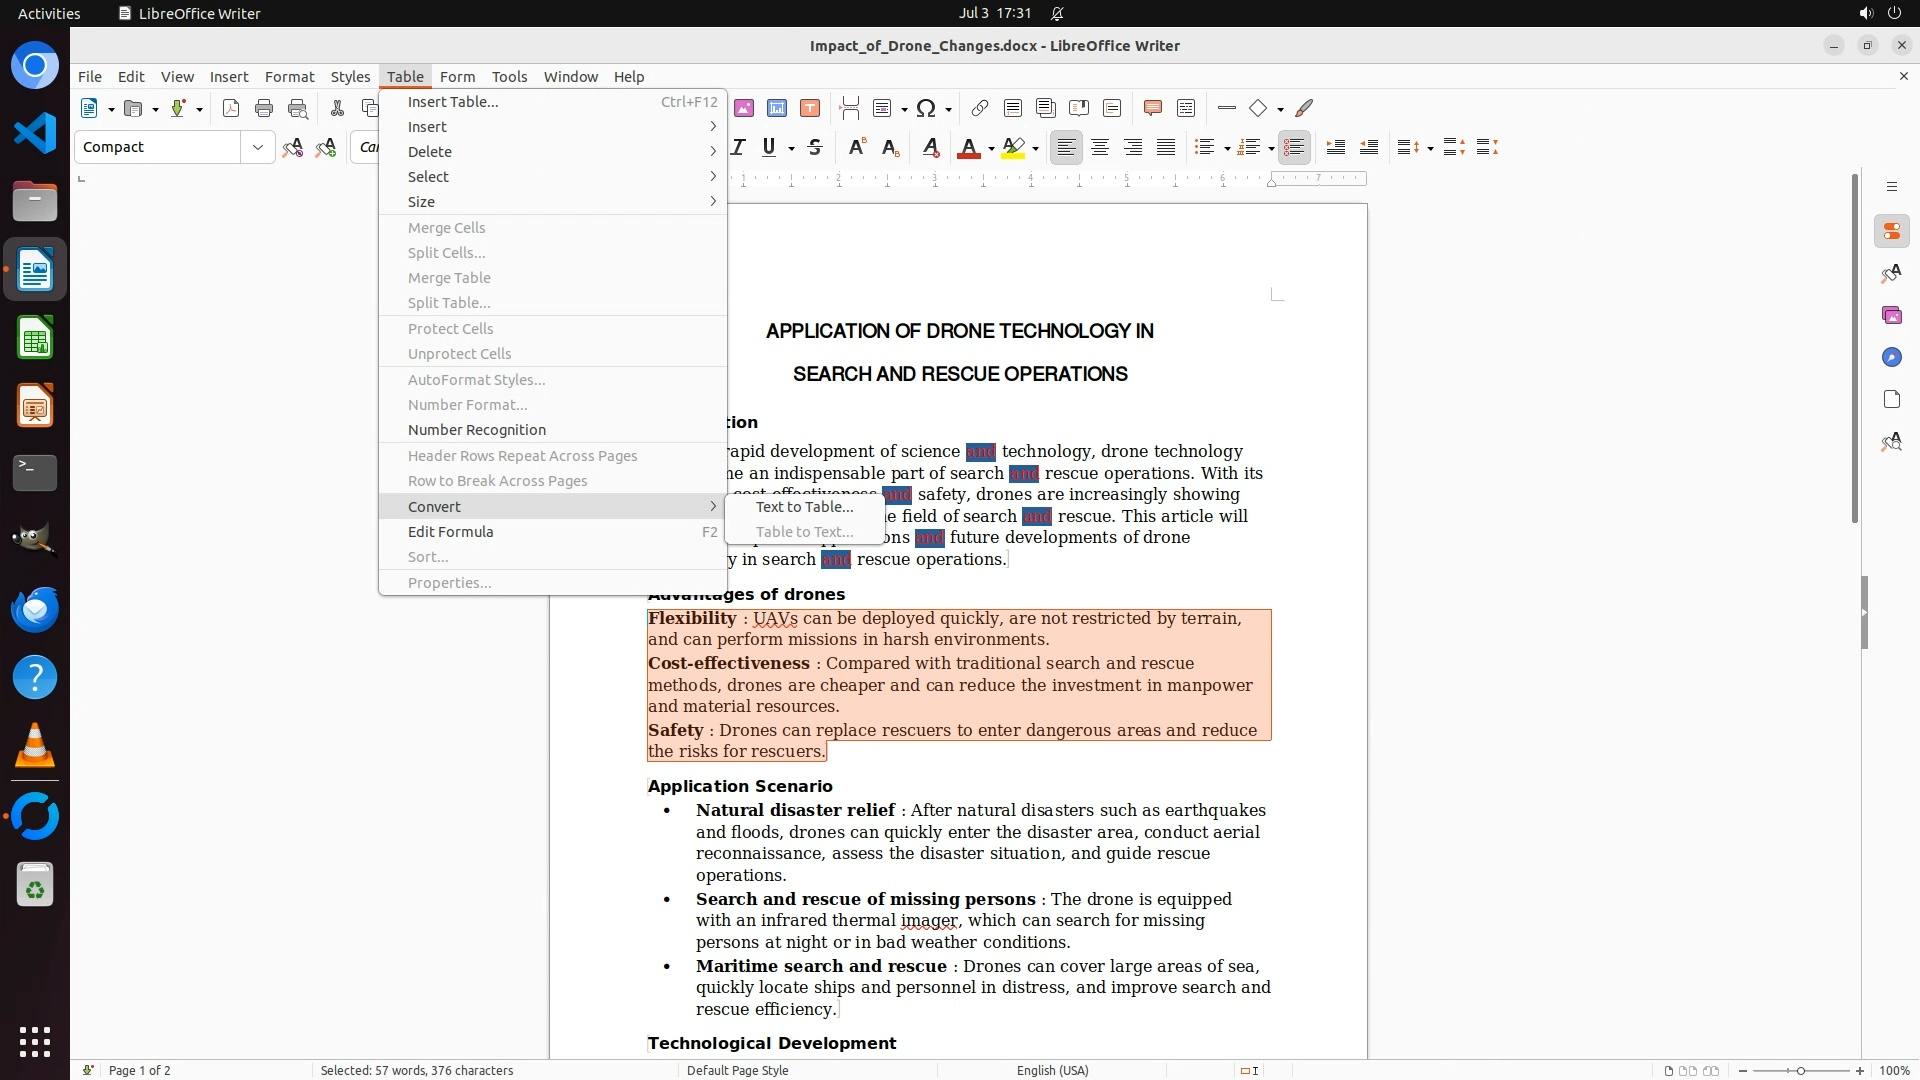The height and width of the screenshot is (1080, 1920).
Task: Click Number Recognition in Table menu
Action: 476,430
